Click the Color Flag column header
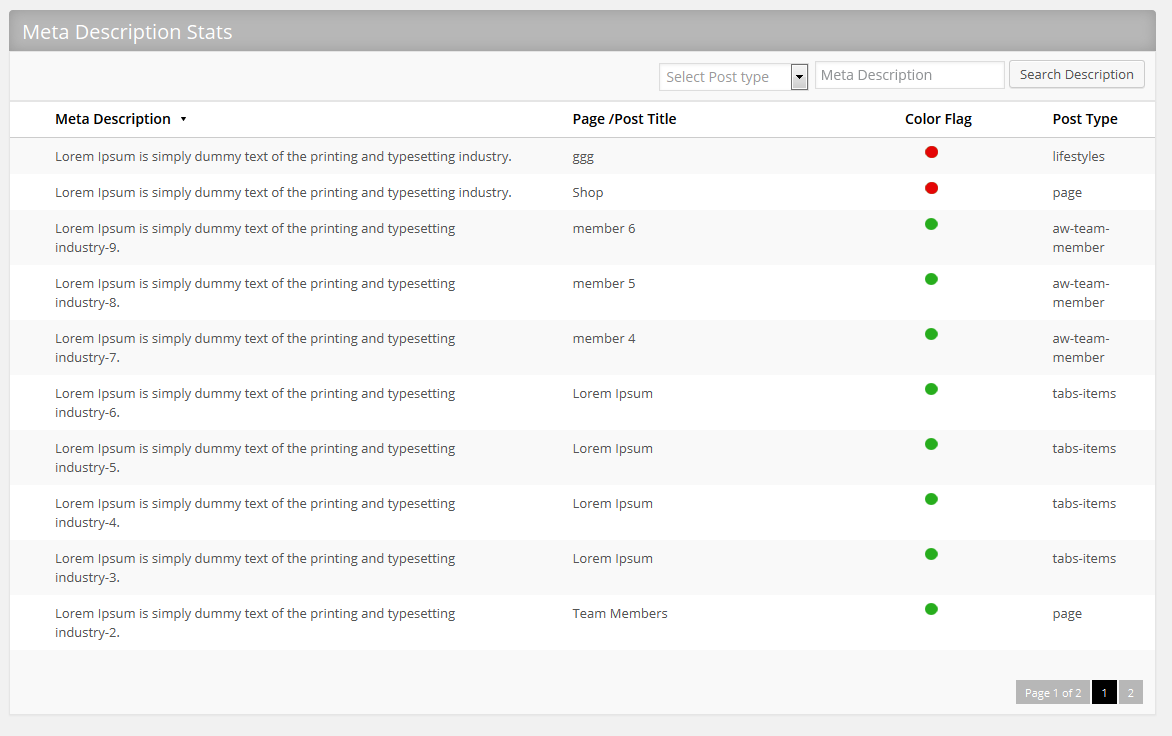The height and width of the screenshot is (736, 1172). pyautogui.click(x=938, y=120)
